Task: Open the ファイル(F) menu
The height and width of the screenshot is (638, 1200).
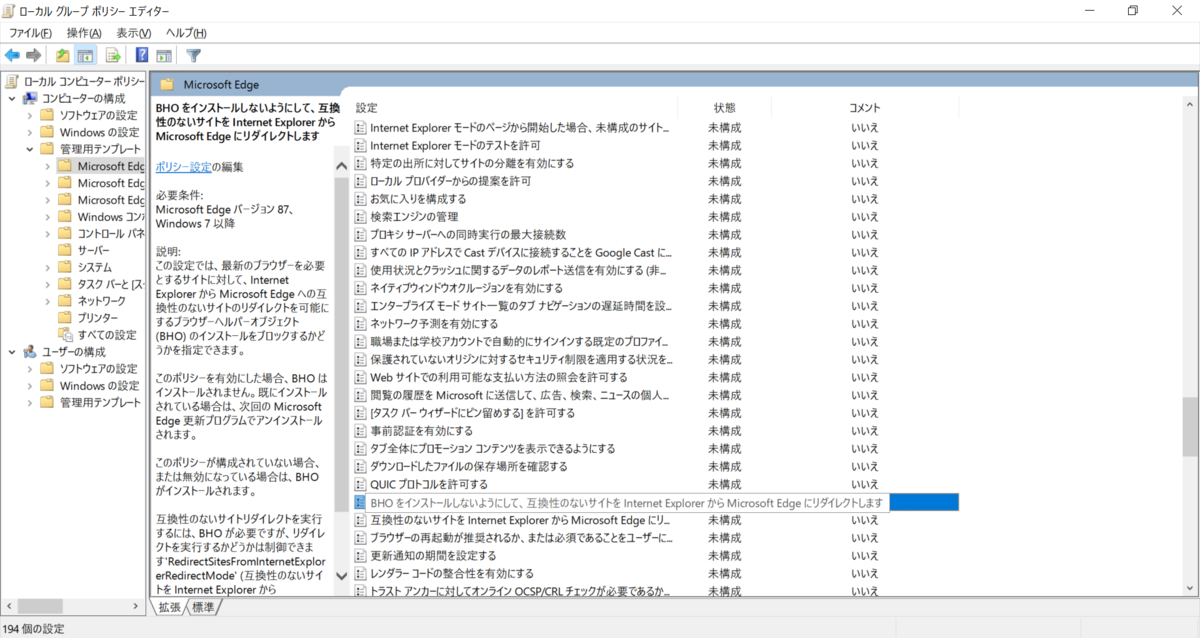Action: click(x=30, y=33)
